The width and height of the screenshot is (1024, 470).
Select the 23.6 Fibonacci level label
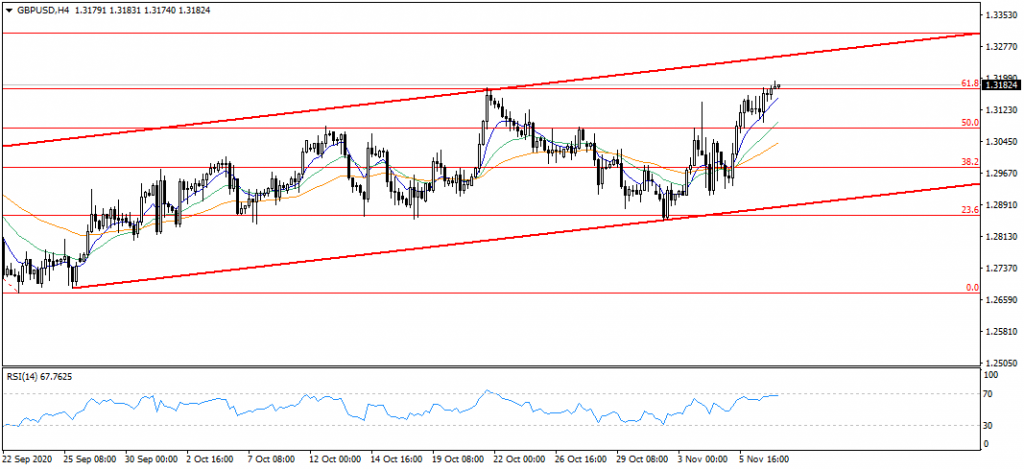click(968, 210)
